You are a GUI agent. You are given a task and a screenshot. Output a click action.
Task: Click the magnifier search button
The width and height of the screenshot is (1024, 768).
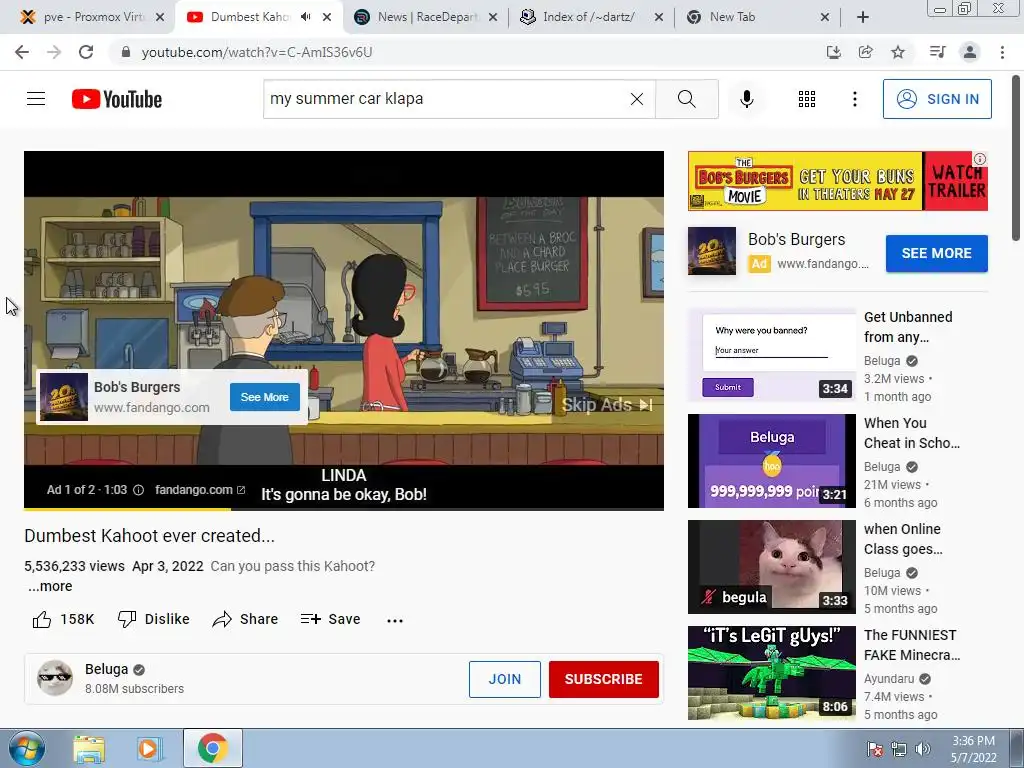686,99
